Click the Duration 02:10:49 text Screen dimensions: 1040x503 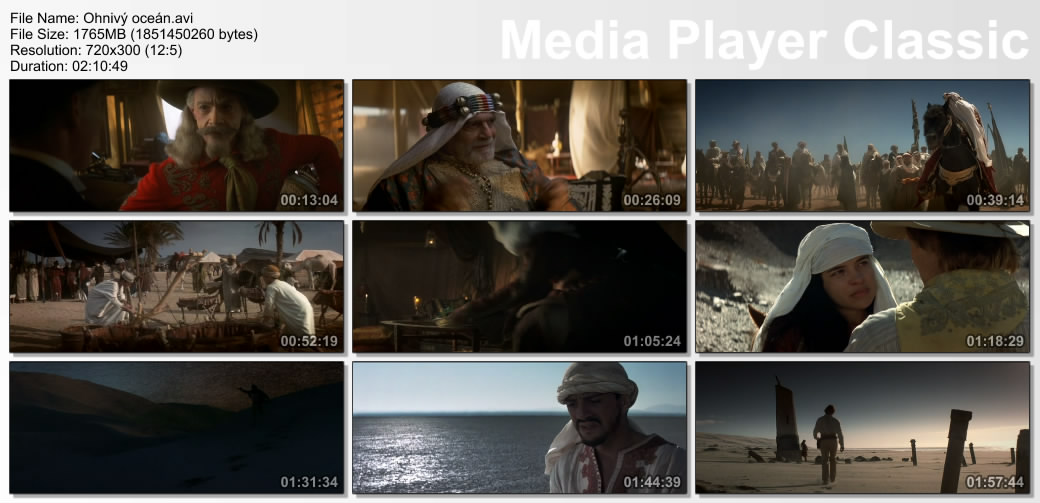[x=69, y=66]
